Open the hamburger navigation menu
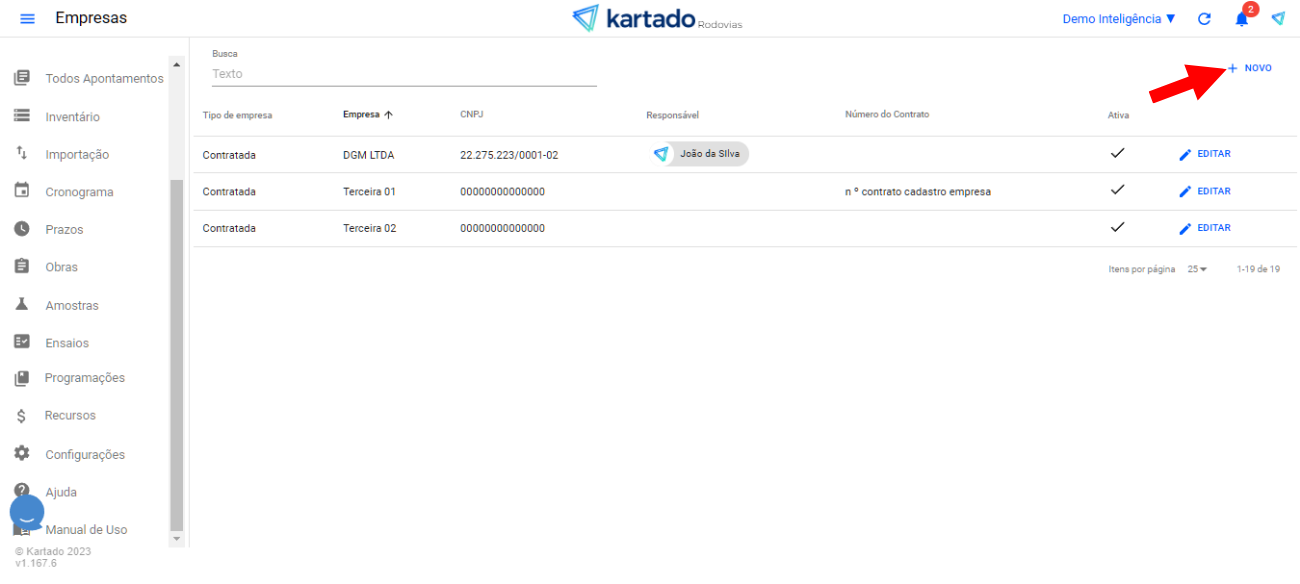Viewport: 1300px width, 584px height. 27,19
